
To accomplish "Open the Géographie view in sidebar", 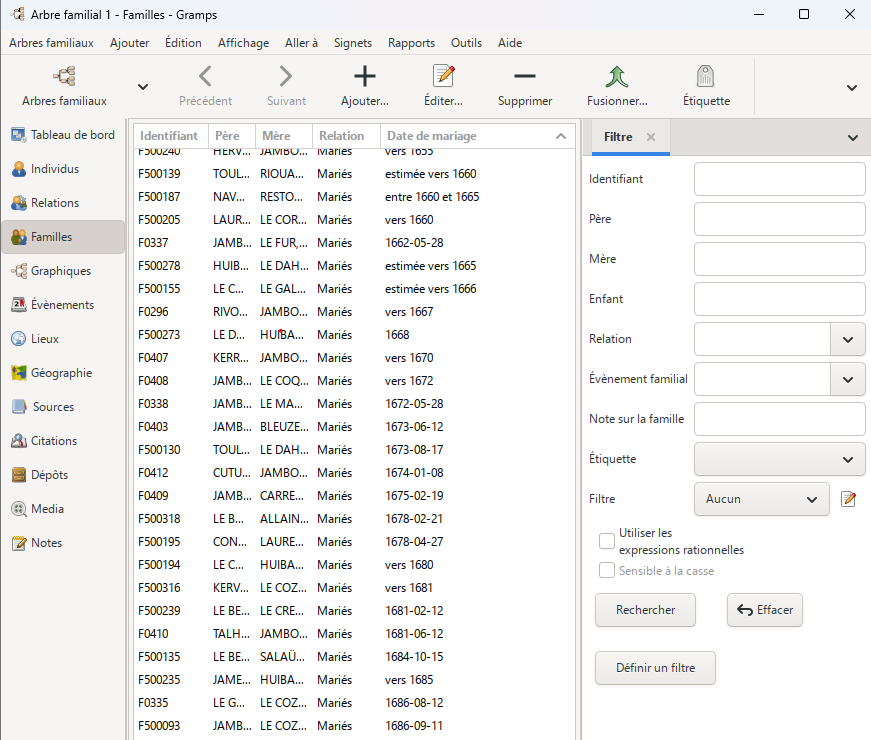I will click(61, 373).
